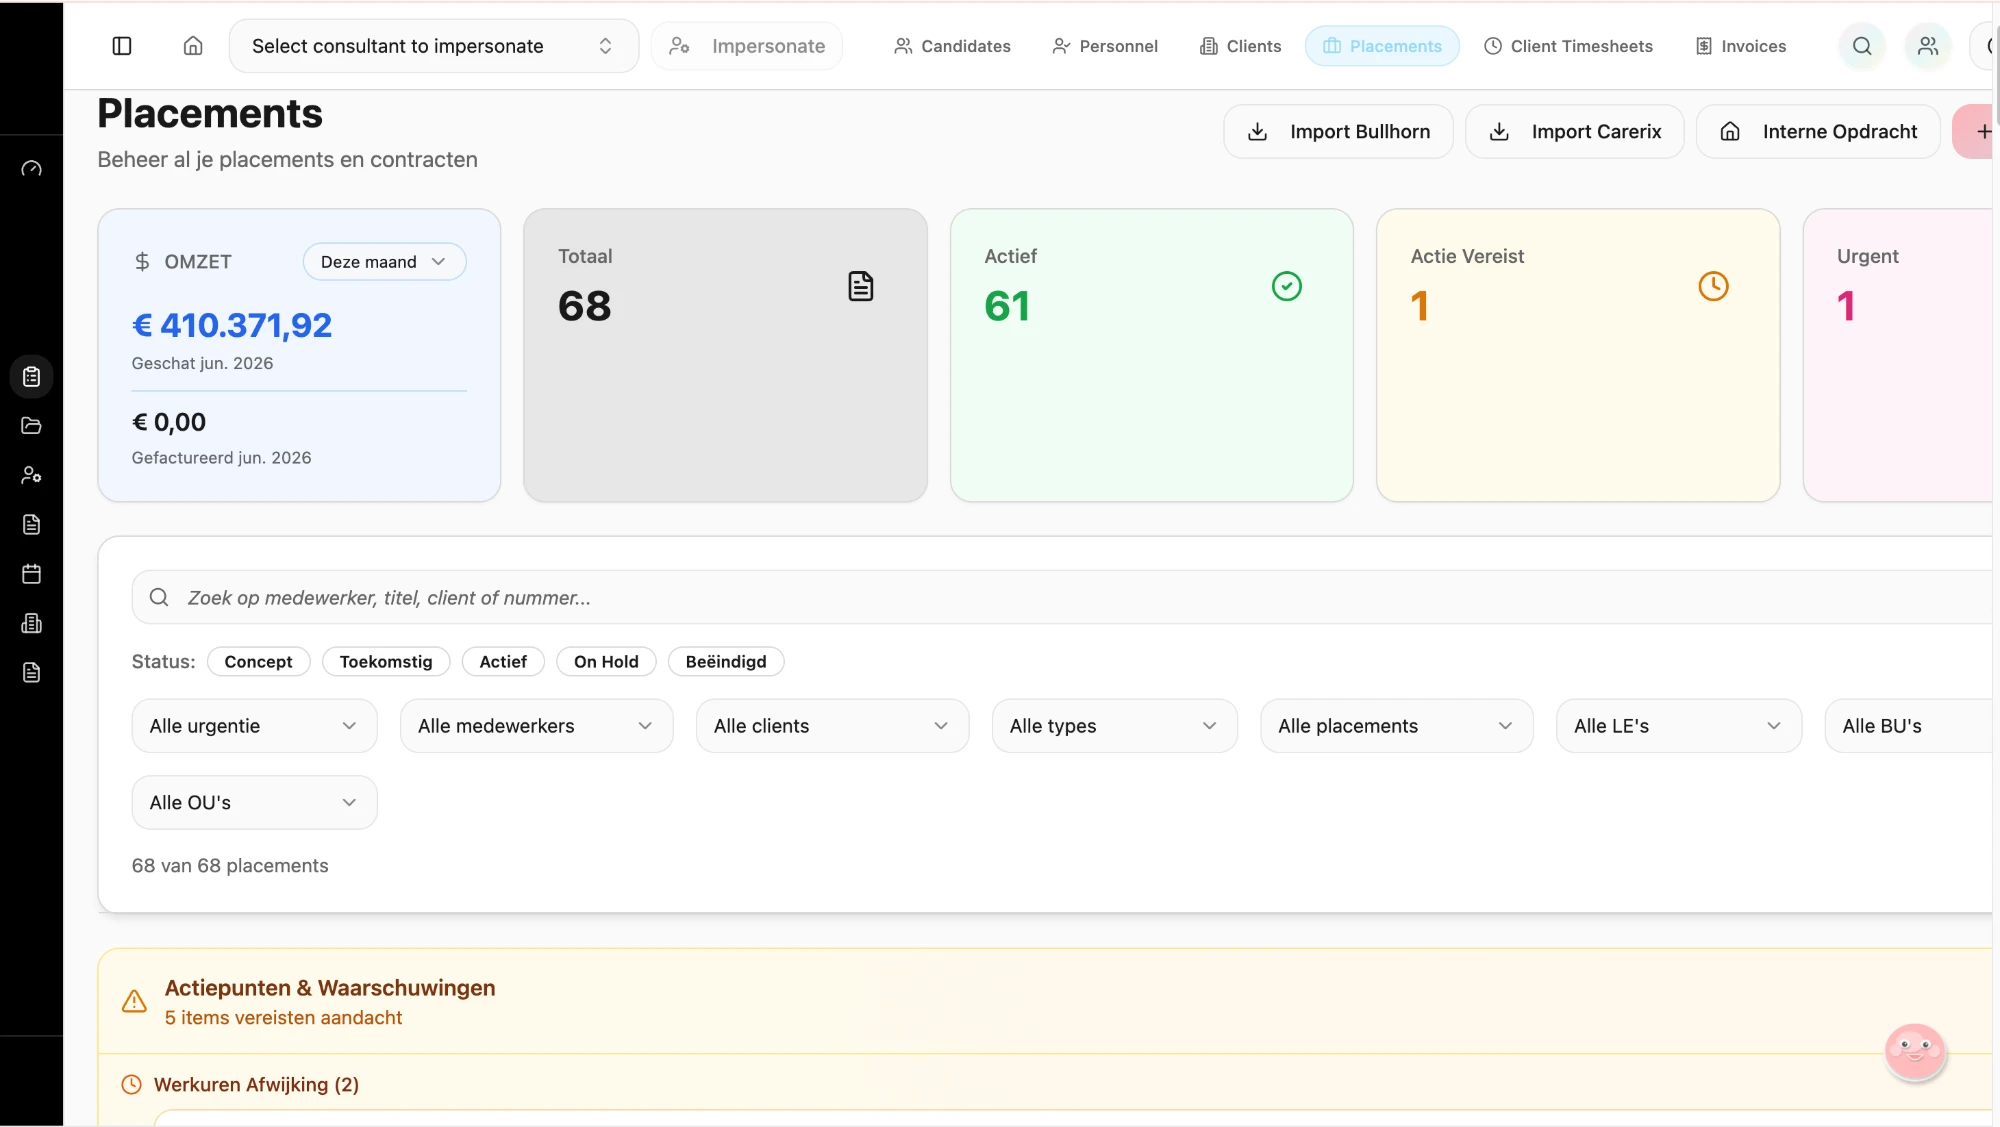Screen dimensions: 2000x1127
Task: Click the pink chat assistant avatar
Action: pyautogui.click(x=1914, y=1051)
